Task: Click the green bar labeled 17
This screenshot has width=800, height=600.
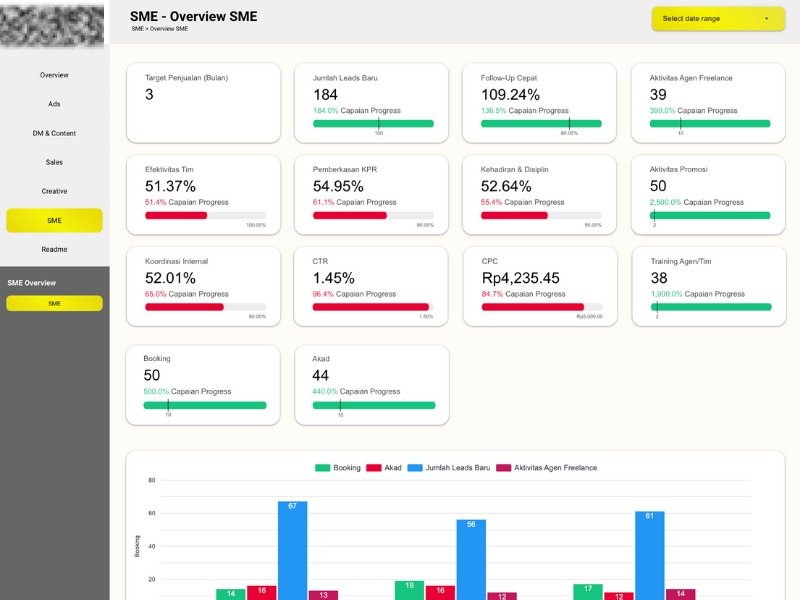Action: pos(588,592)
